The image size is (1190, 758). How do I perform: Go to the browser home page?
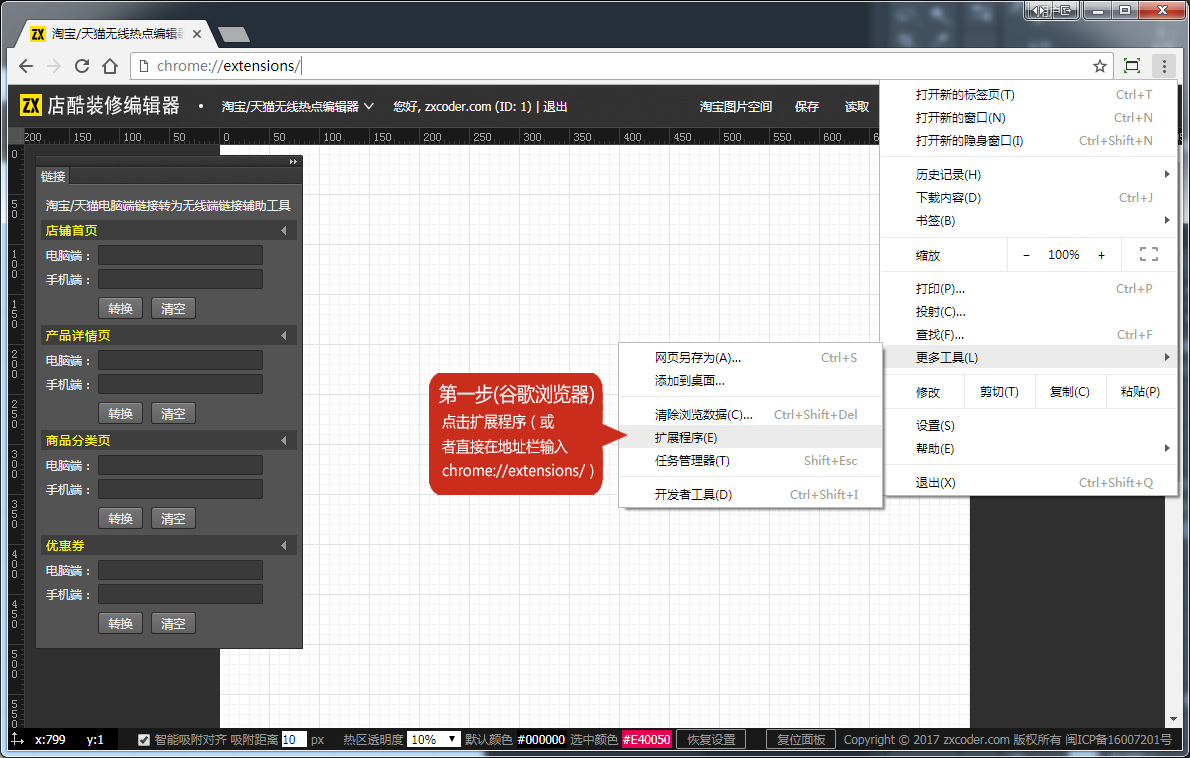[x=110, y=66]
